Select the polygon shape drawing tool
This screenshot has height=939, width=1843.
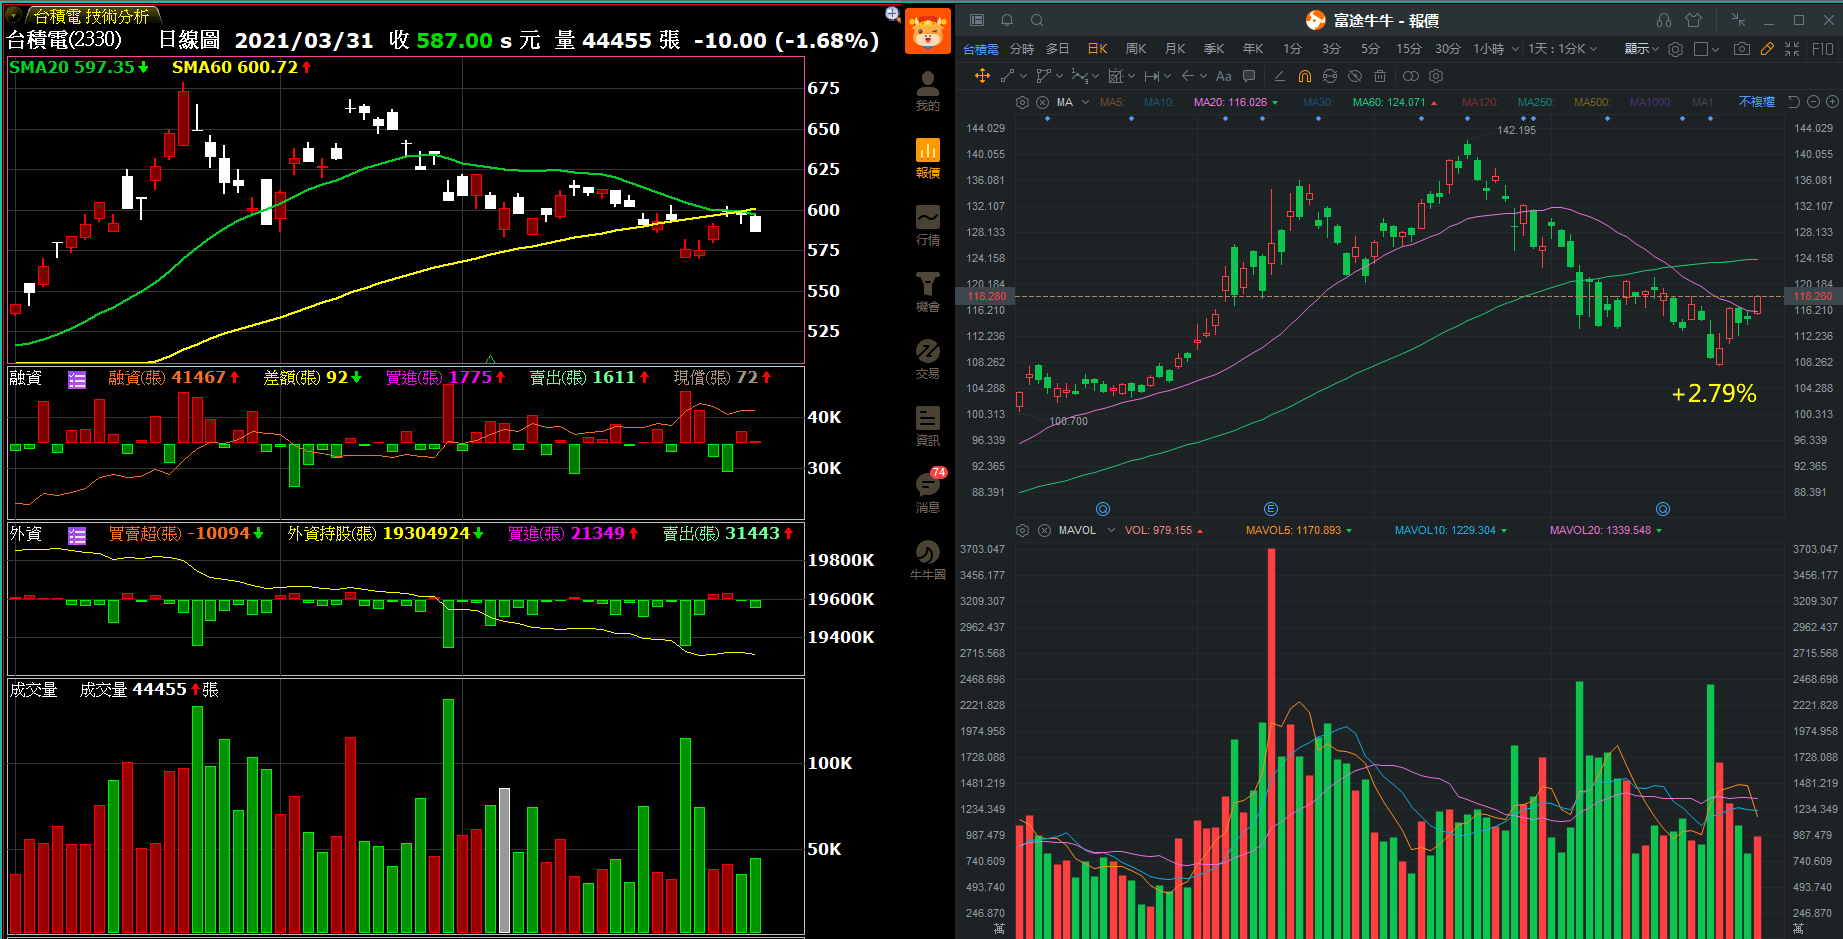[x=1043, y=76]
